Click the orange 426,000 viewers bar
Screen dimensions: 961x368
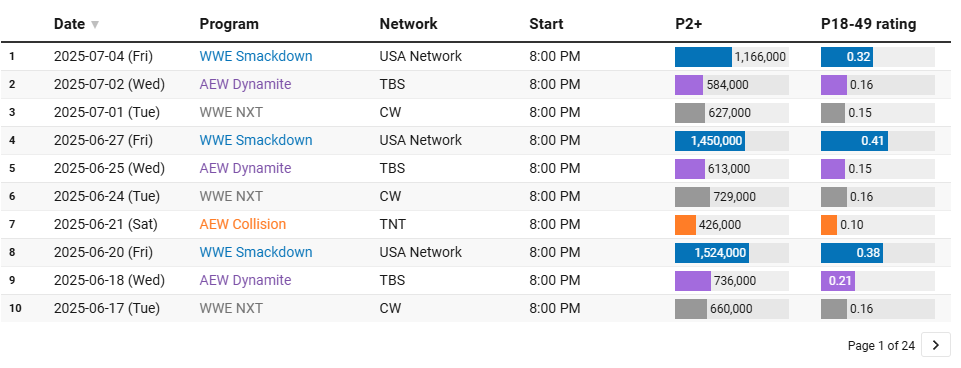685,224
